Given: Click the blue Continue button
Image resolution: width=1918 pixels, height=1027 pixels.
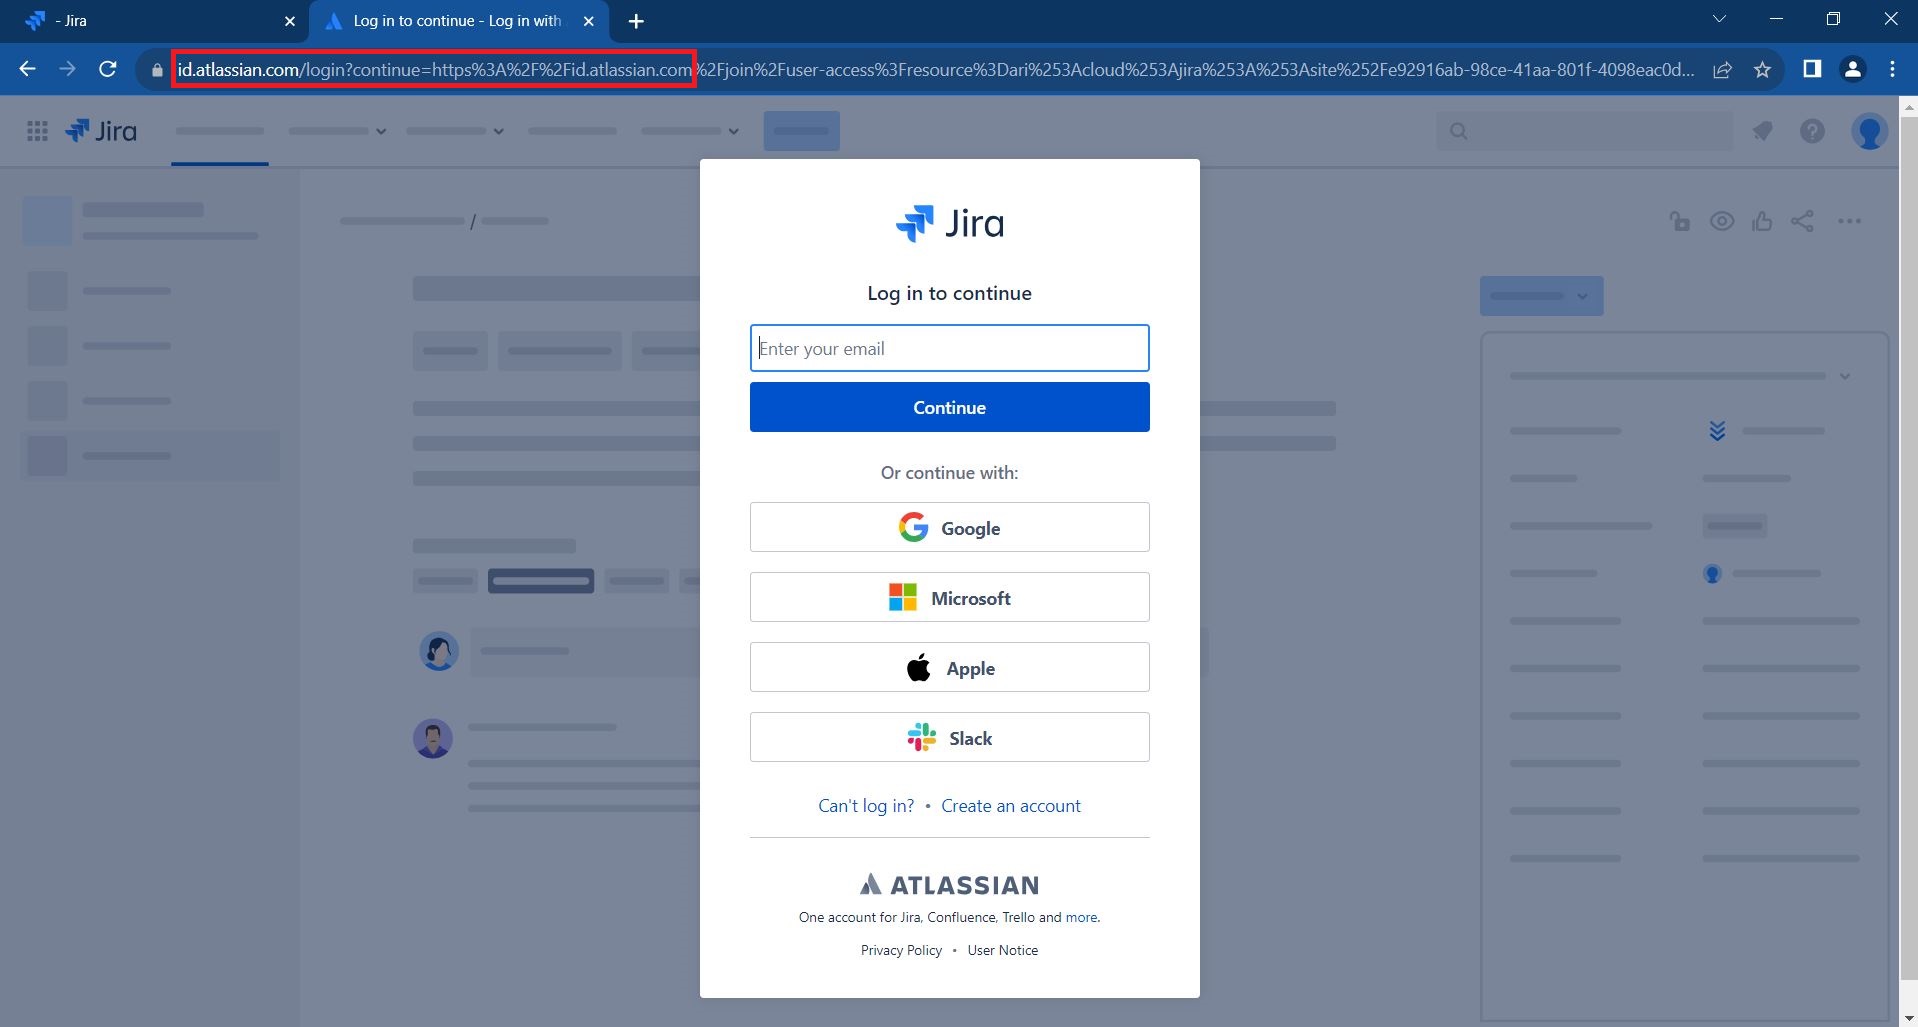Looking at the screenshot, I should coord(949,407).
